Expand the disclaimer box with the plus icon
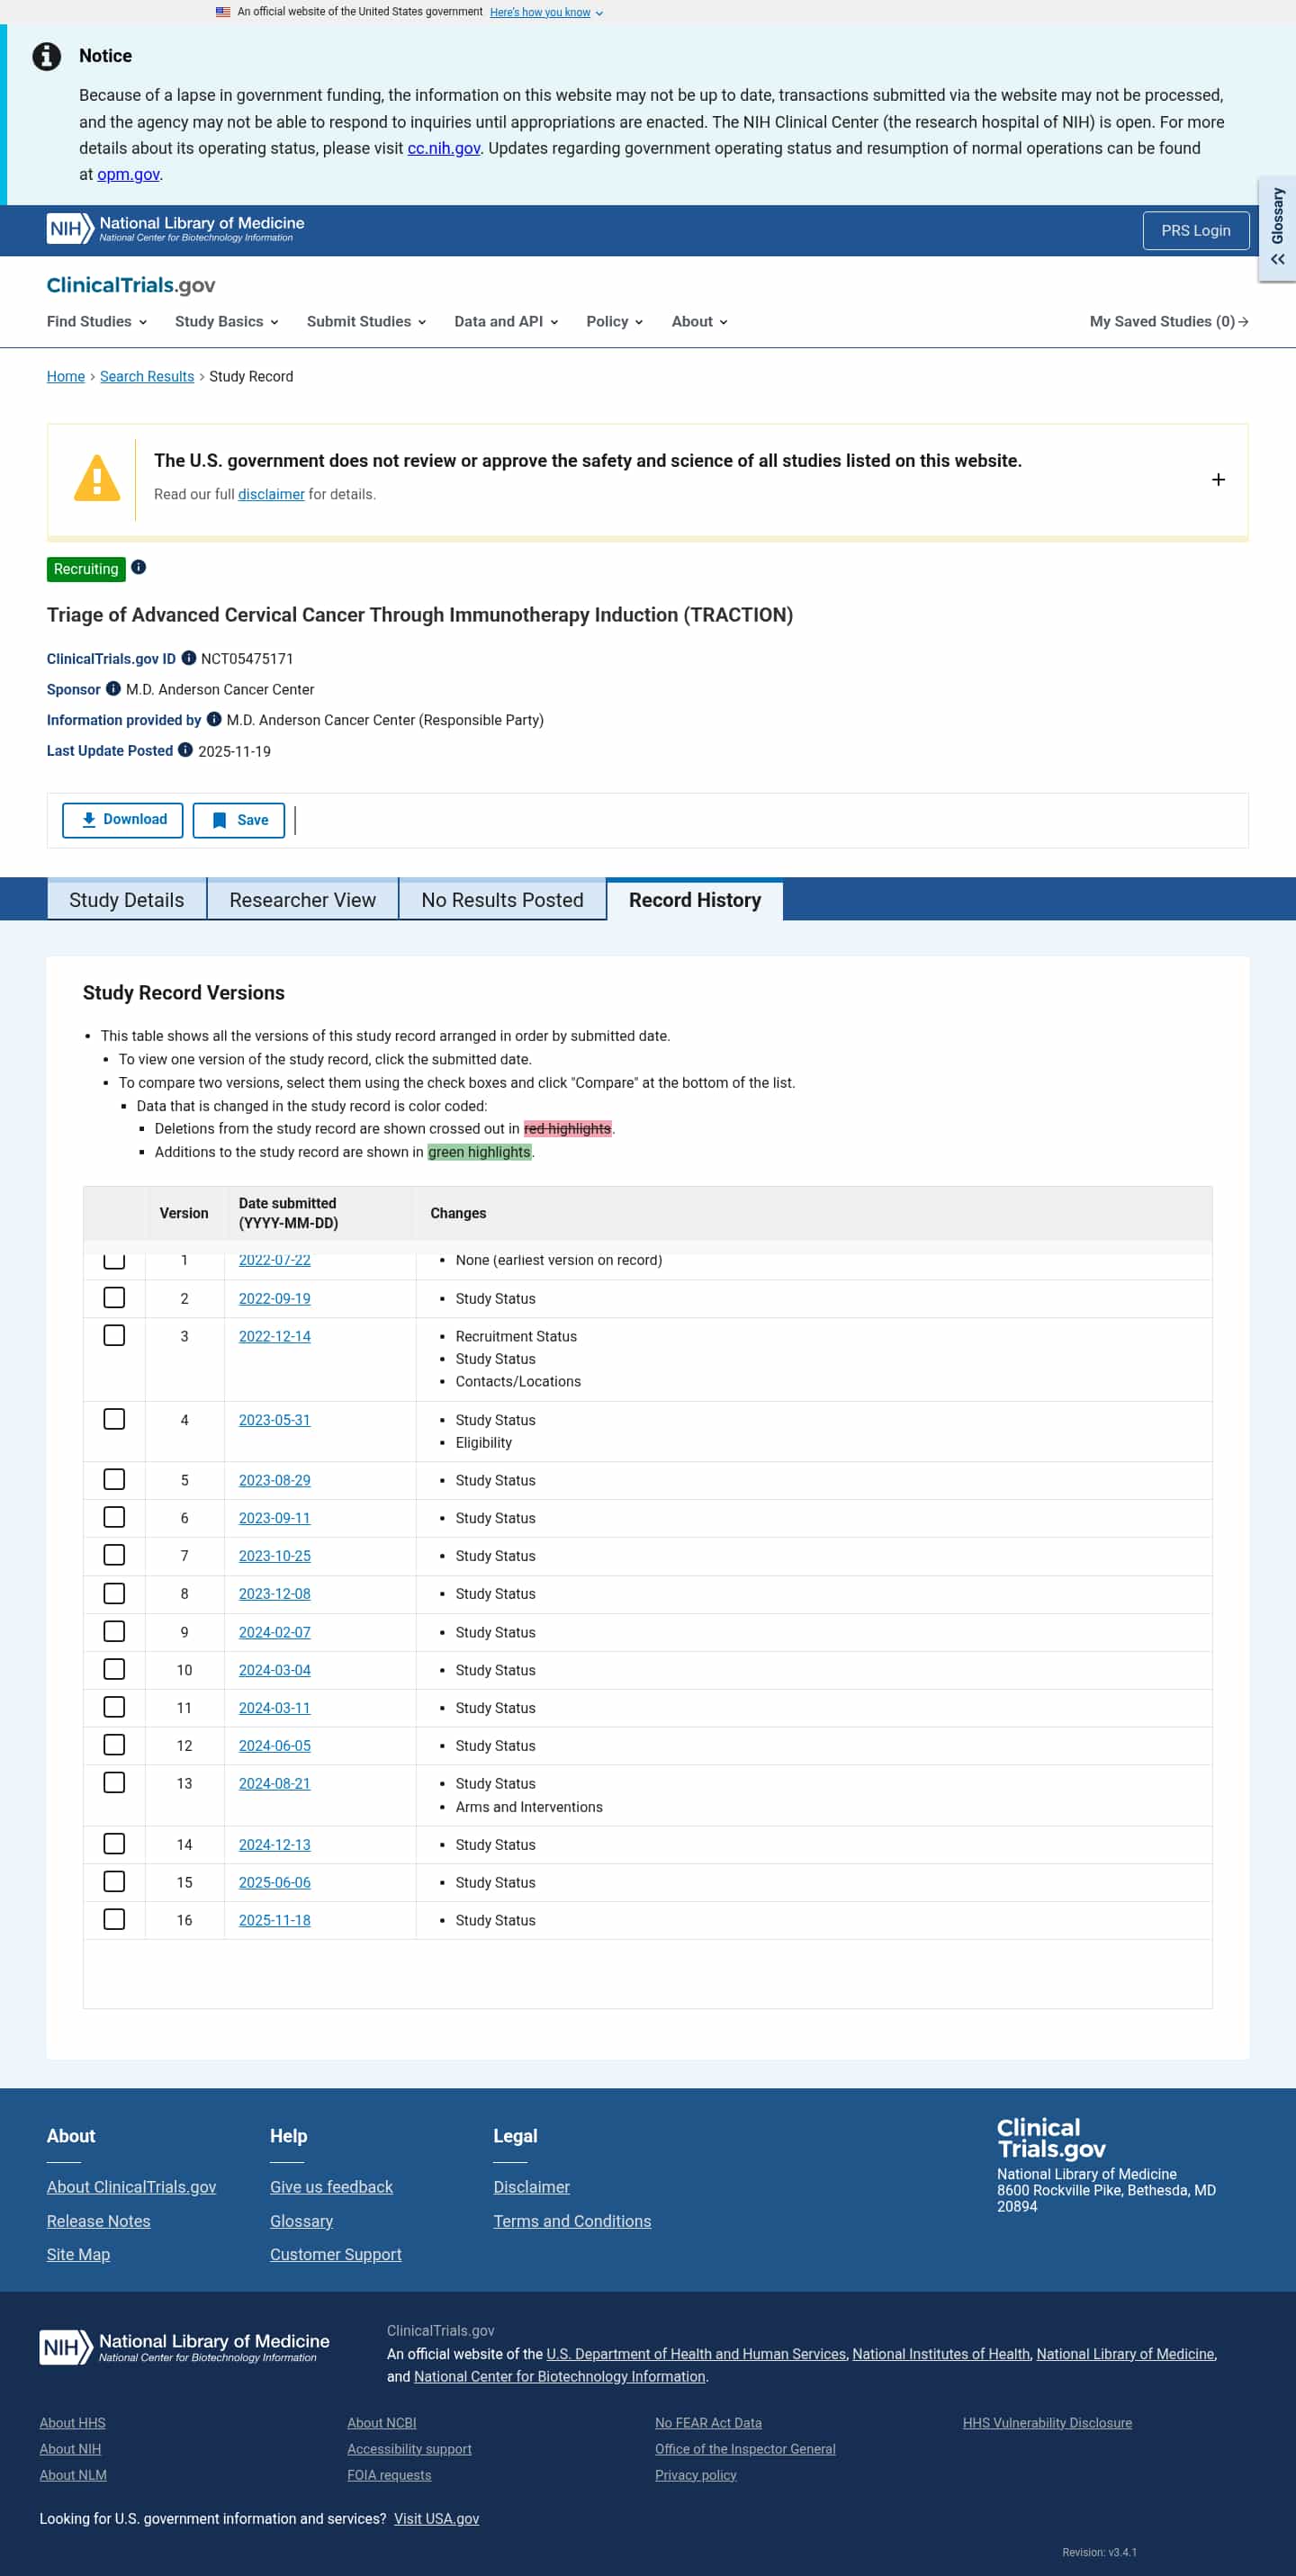Image resolution: width=1296 pixels, height=2576 pixels. point(1218,480)
